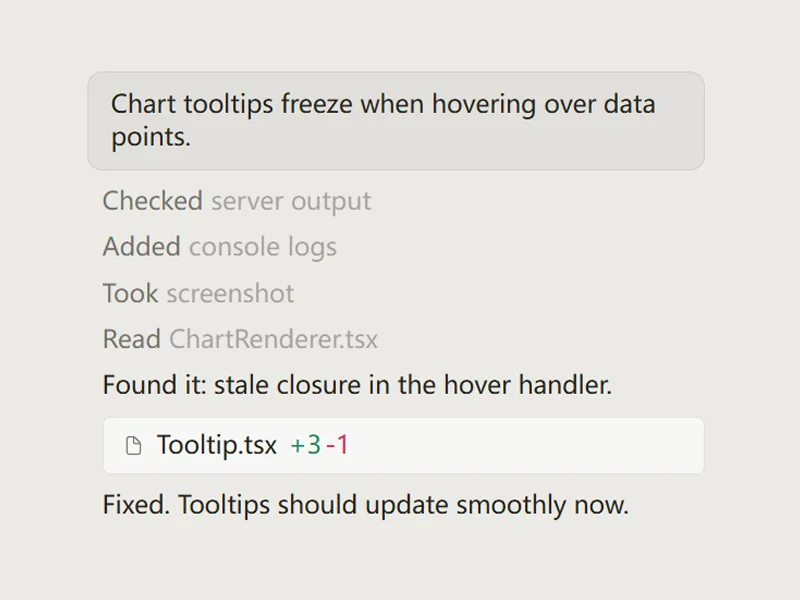Click the word "Added" in steps
The height and width of the screenshot is (600, 800).
click(x=141, y=246)
